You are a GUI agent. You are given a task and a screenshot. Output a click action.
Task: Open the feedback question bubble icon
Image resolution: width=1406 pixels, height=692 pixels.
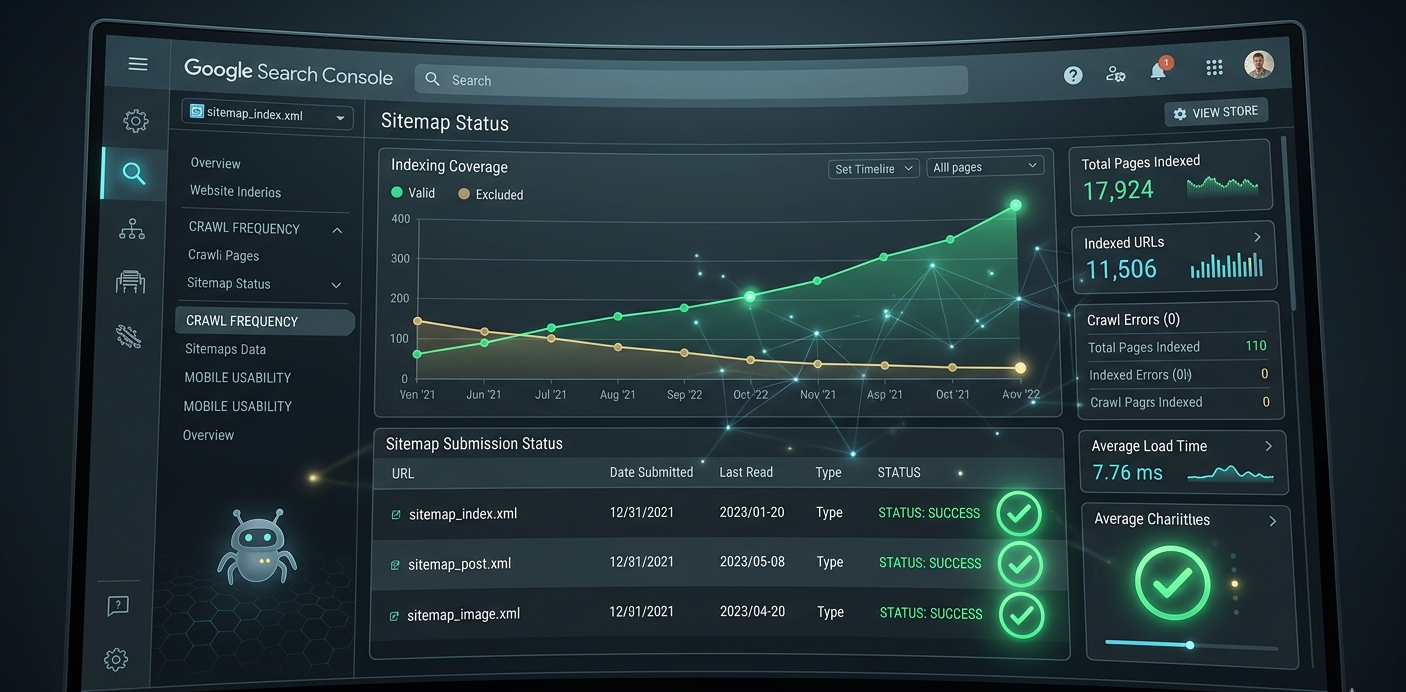[117, 605]
